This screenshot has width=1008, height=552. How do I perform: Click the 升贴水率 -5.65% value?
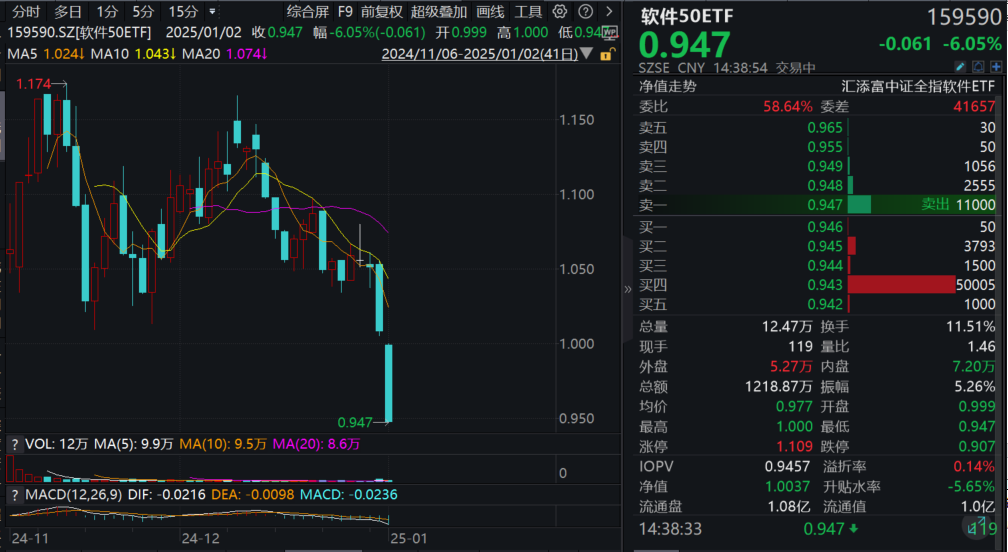coord(971,486)
